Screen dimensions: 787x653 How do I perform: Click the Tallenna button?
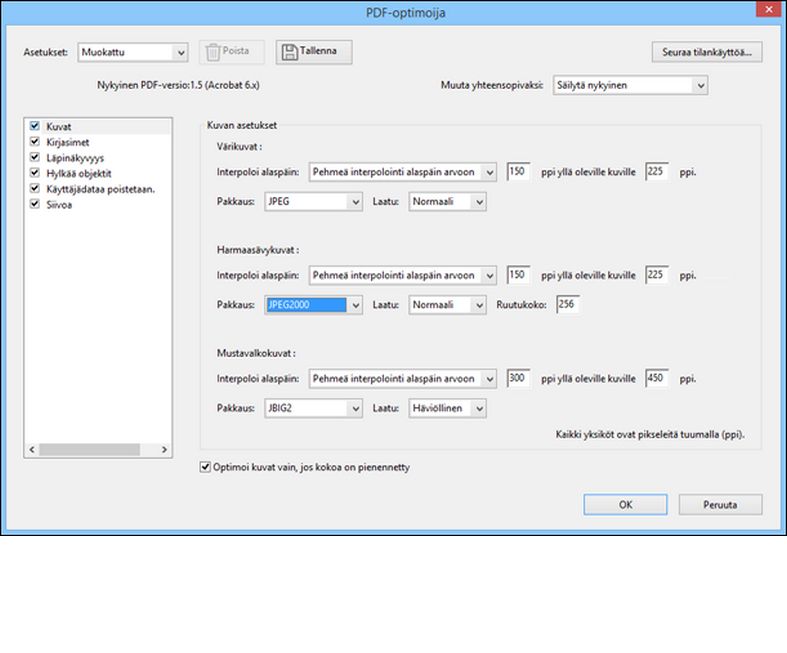click(314, 52)
